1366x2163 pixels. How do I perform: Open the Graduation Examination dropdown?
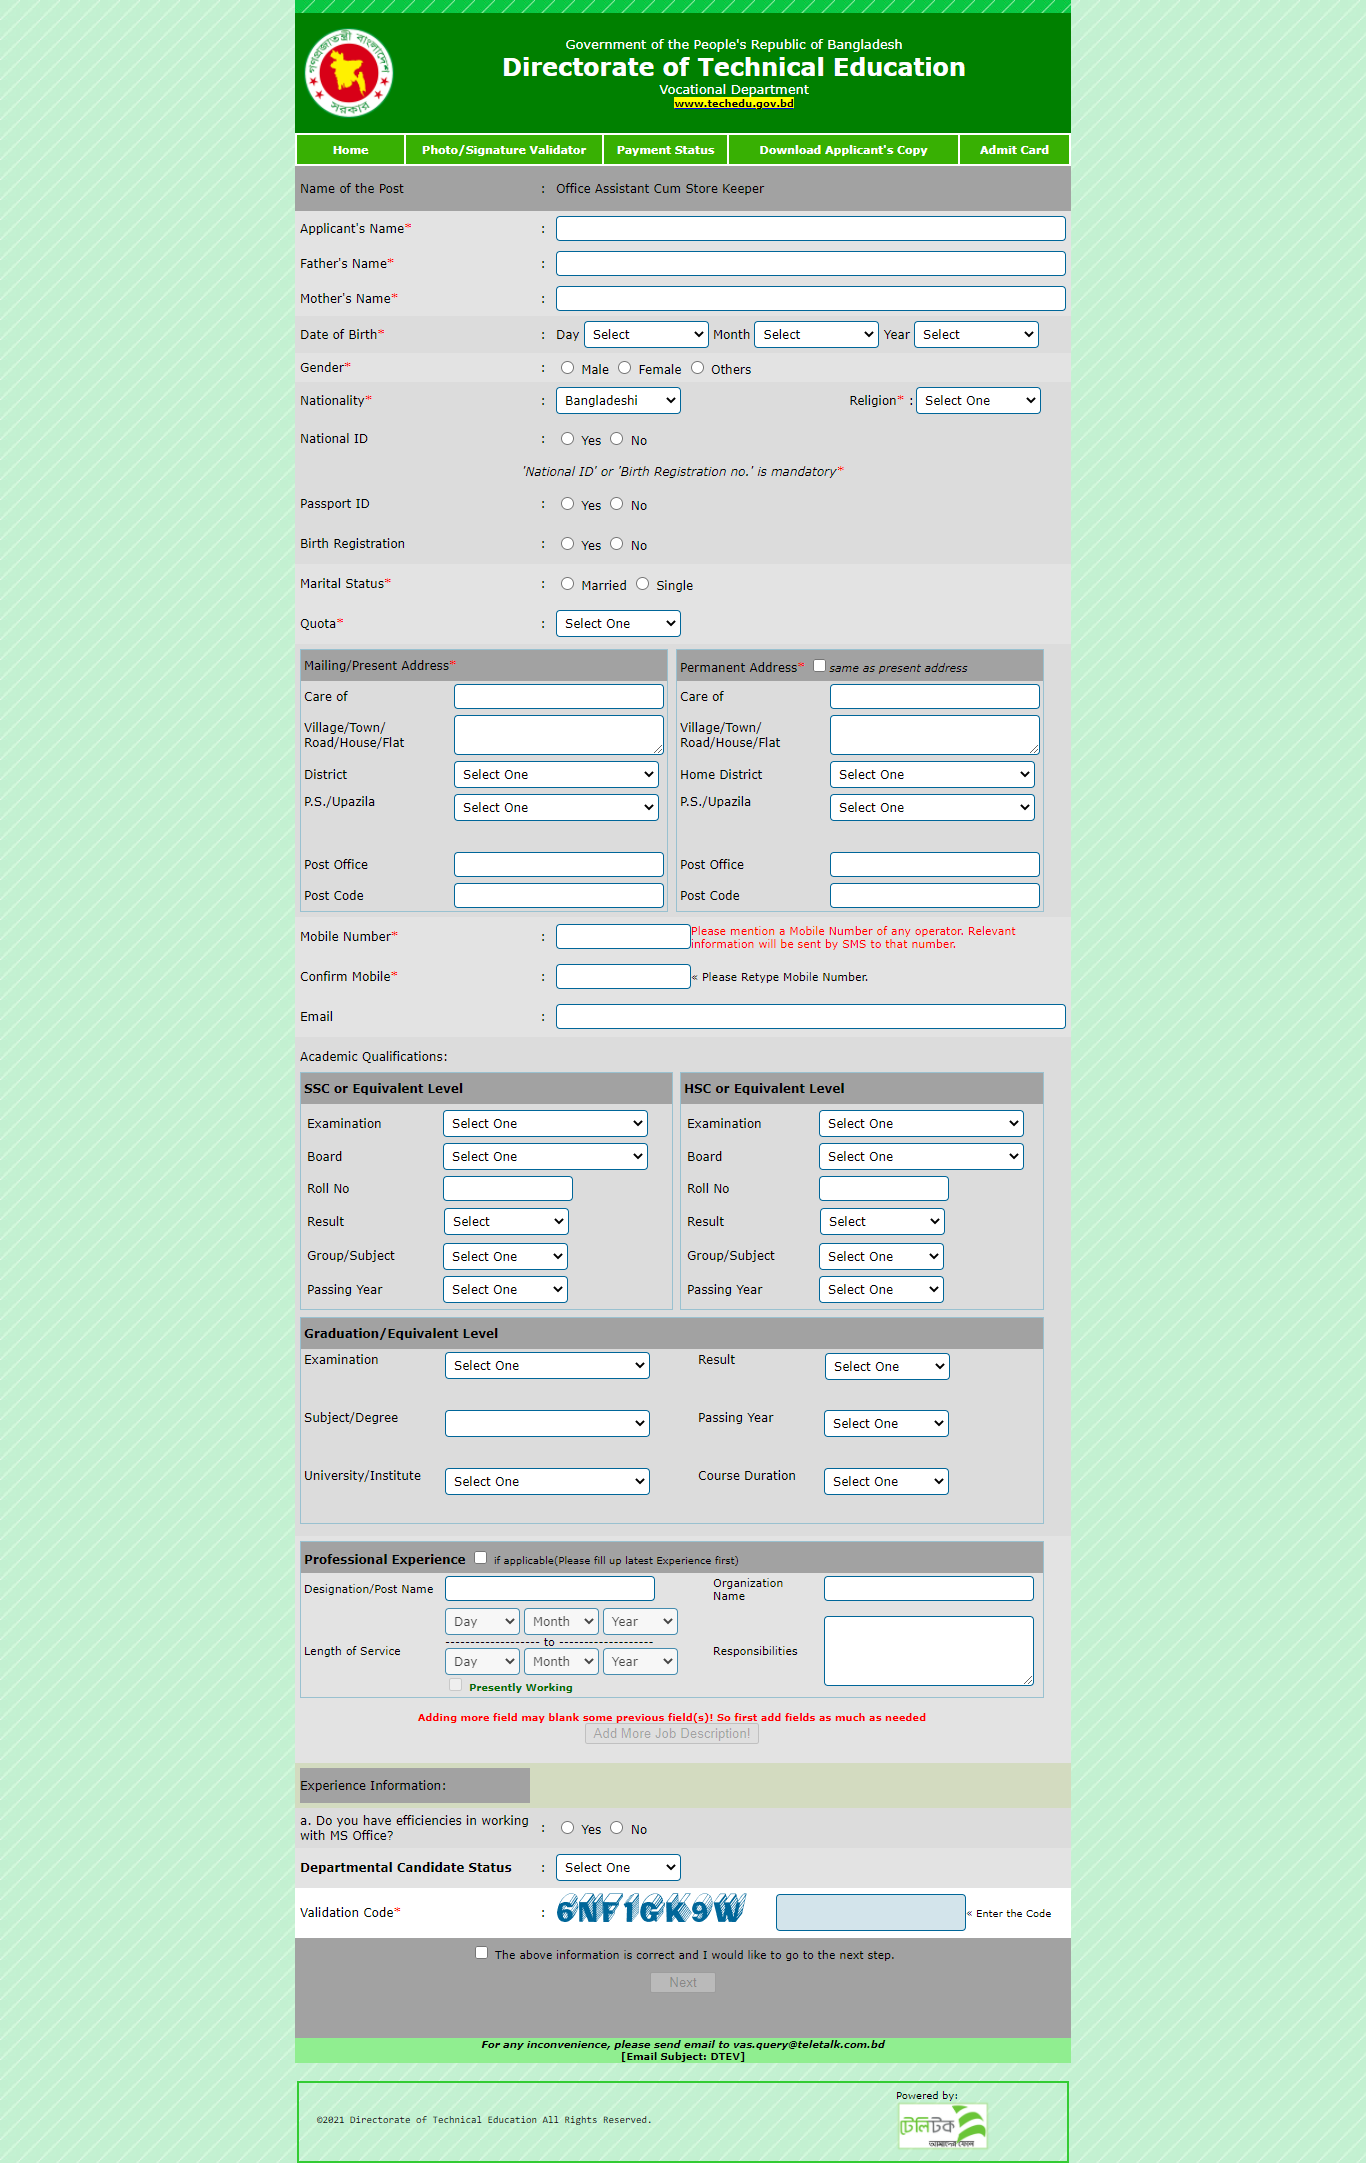(x=547, y=1366)
